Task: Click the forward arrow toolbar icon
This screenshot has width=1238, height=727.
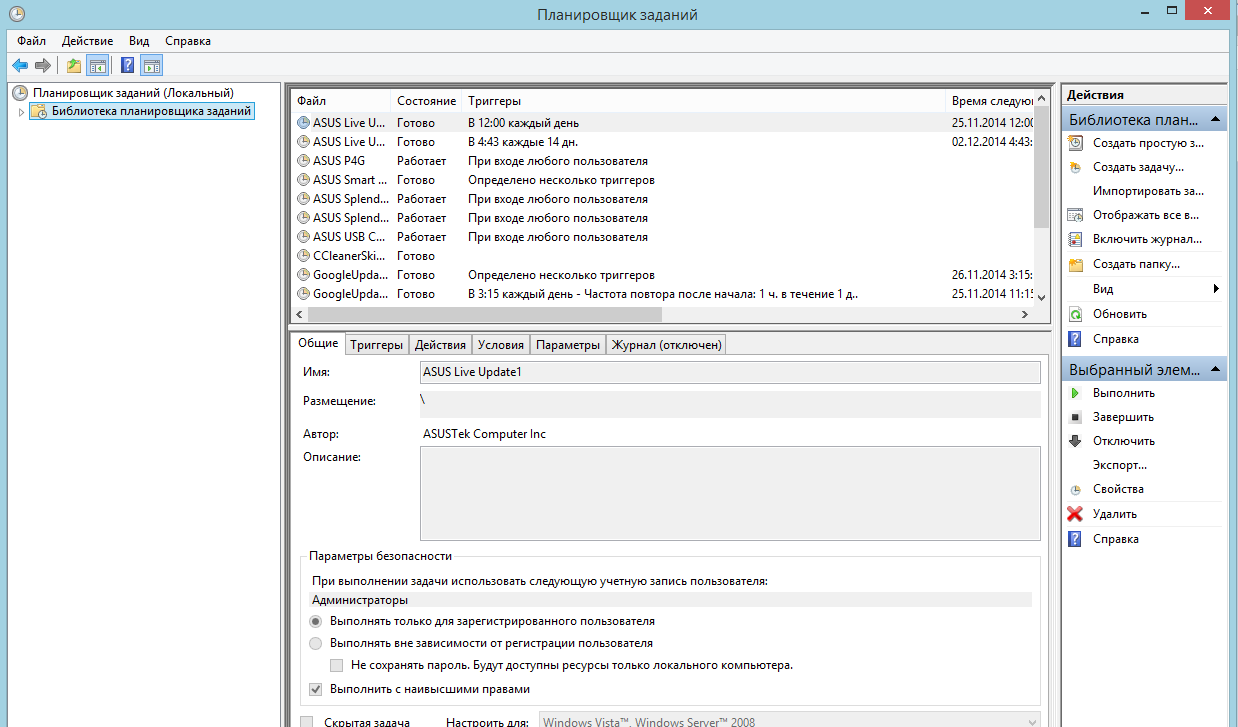Action: point(42,66)
